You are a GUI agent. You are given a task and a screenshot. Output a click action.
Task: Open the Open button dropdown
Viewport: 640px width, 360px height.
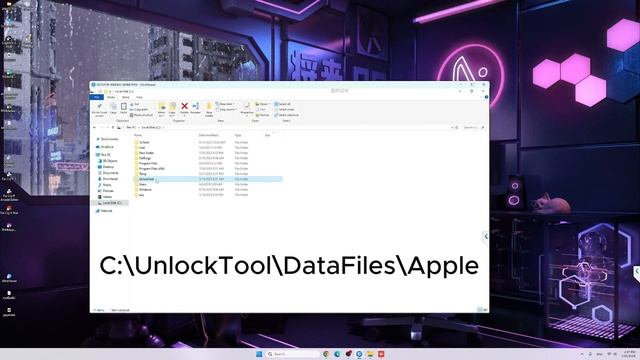262,104
